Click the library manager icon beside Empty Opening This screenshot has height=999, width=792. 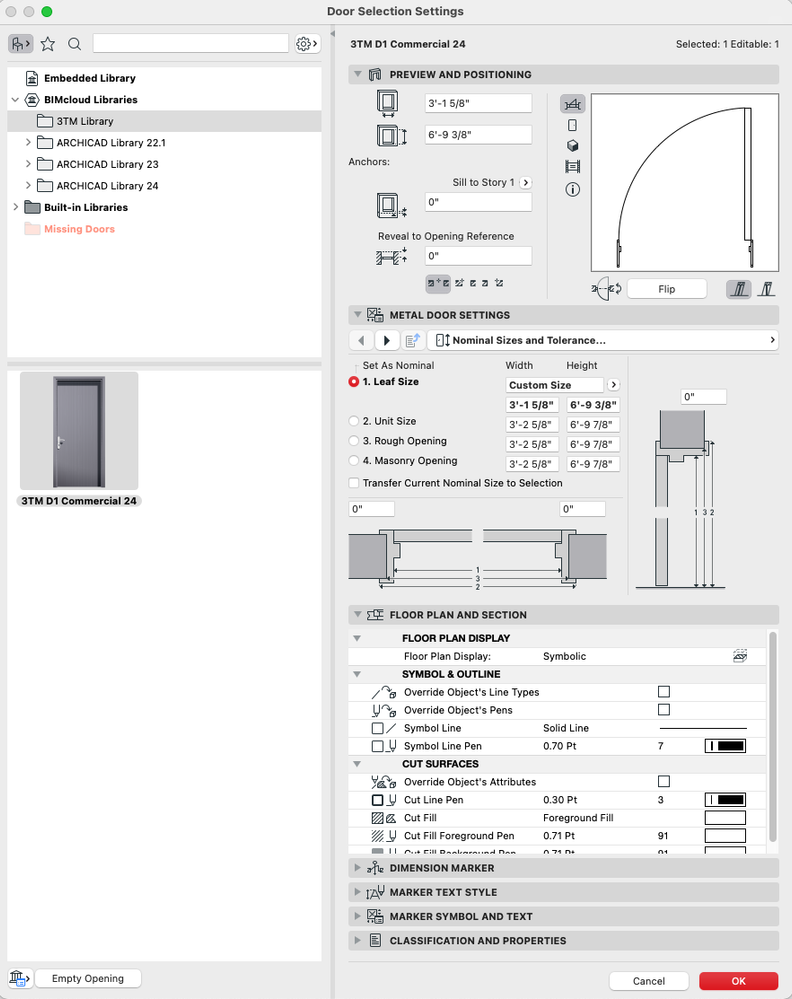point(20,978)
